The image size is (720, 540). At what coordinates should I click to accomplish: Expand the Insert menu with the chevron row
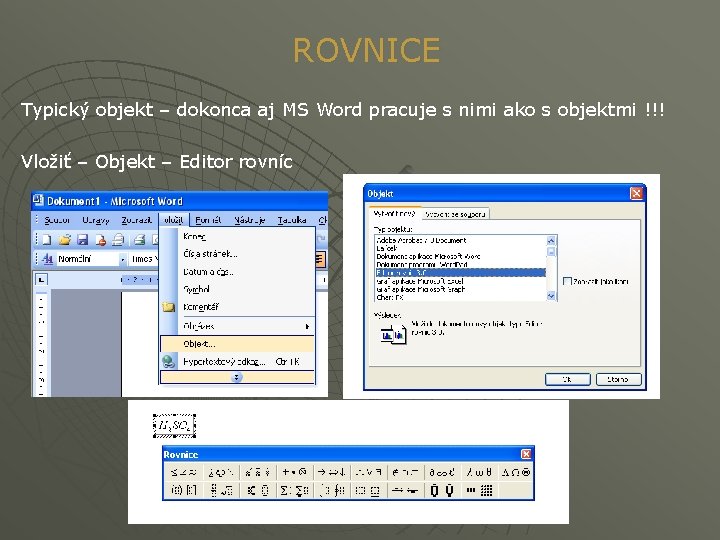point(237,377)
